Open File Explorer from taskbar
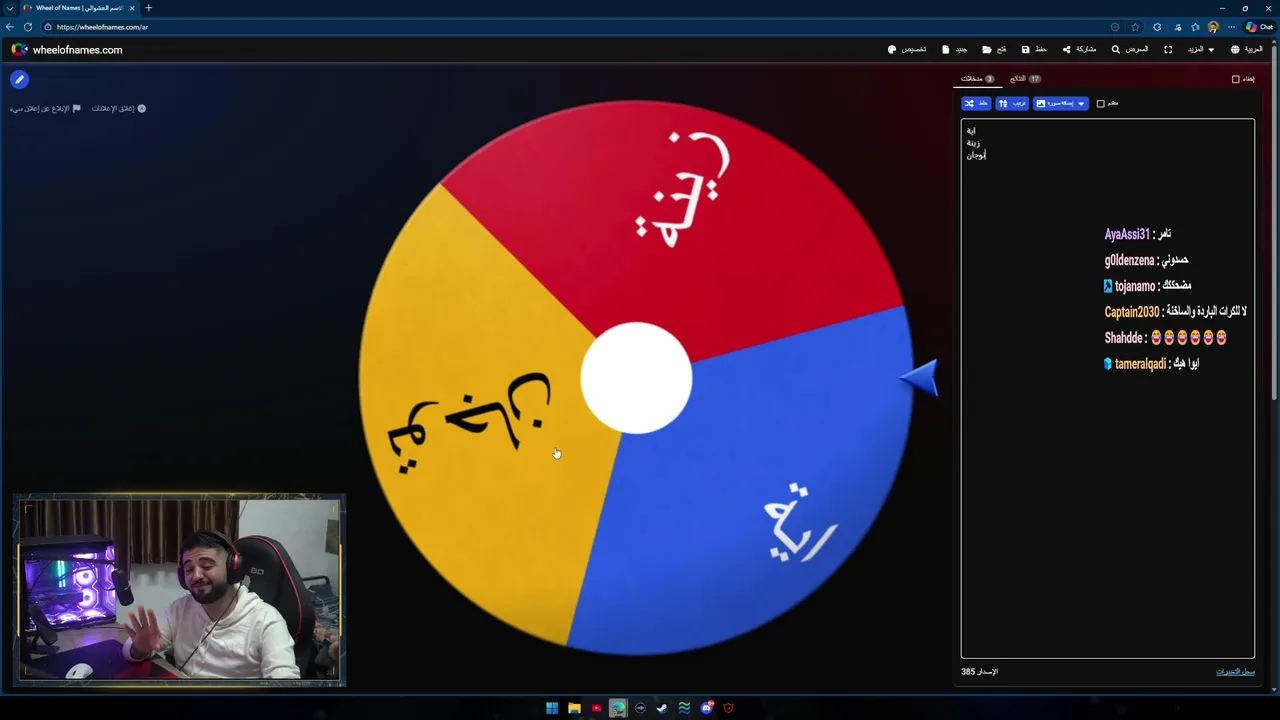Screen dimensions: 1280x720 point(574,708)
